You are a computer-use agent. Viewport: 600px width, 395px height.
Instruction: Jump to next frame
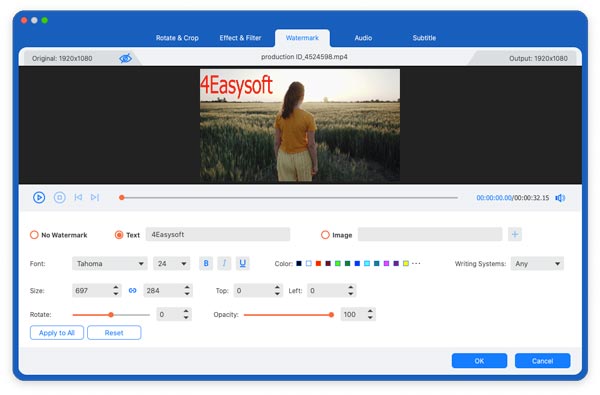95,197
